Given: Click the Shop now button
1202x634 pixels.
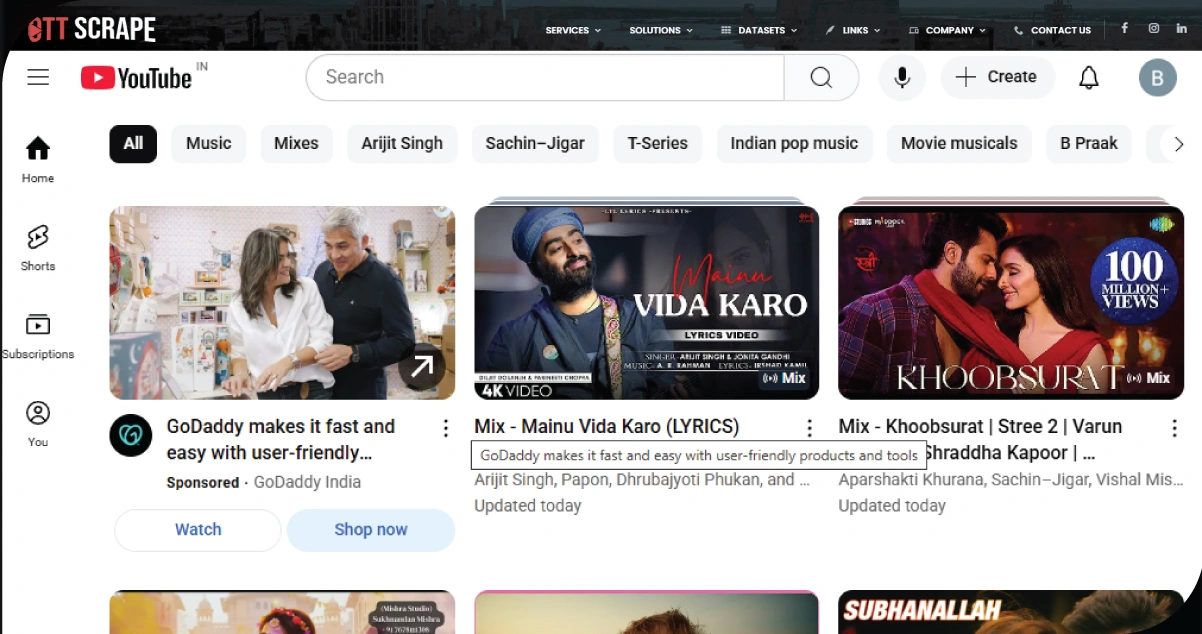Looking at the screenshot, I should coord(370,530).
